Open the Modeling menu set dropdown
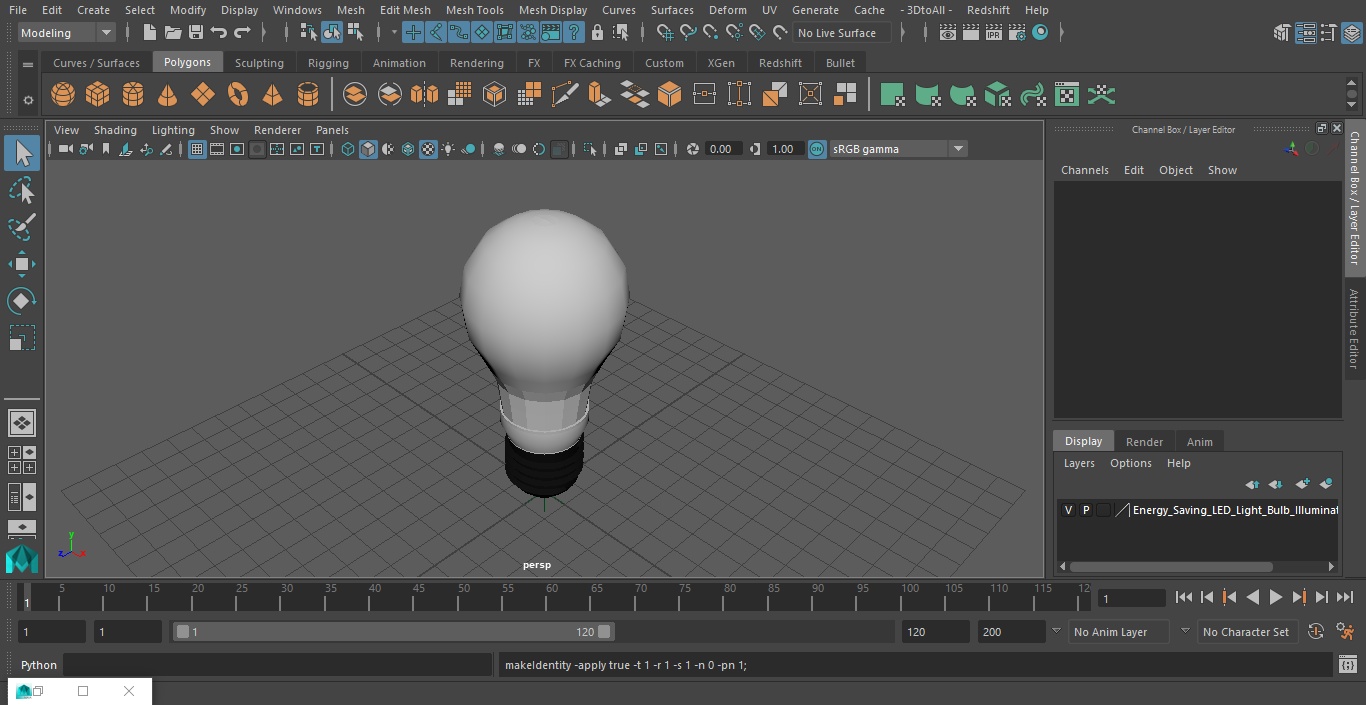 [x=67, y=33]
